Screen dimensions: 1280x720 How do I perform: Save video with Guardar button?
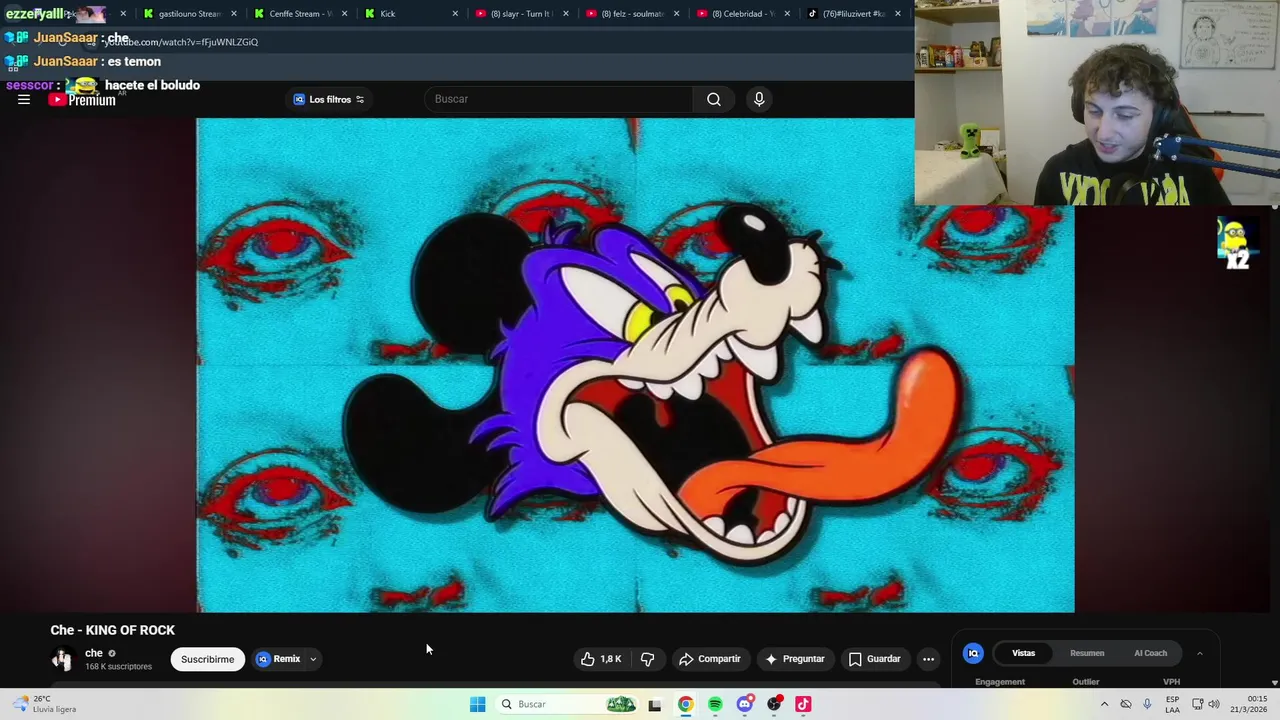tap(875, 659)
